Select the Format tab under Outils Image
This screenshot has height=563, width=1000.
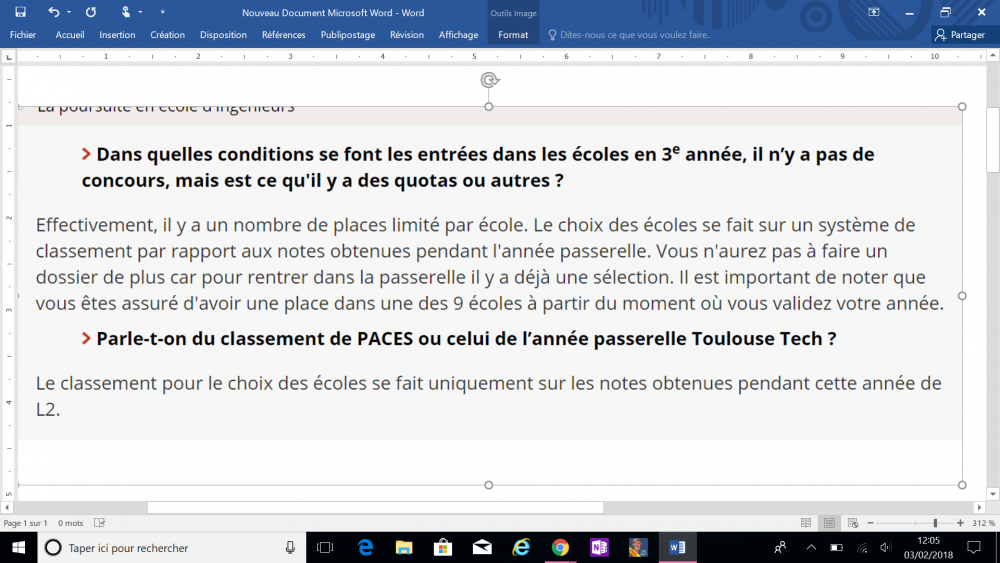[x=513, y=35]
